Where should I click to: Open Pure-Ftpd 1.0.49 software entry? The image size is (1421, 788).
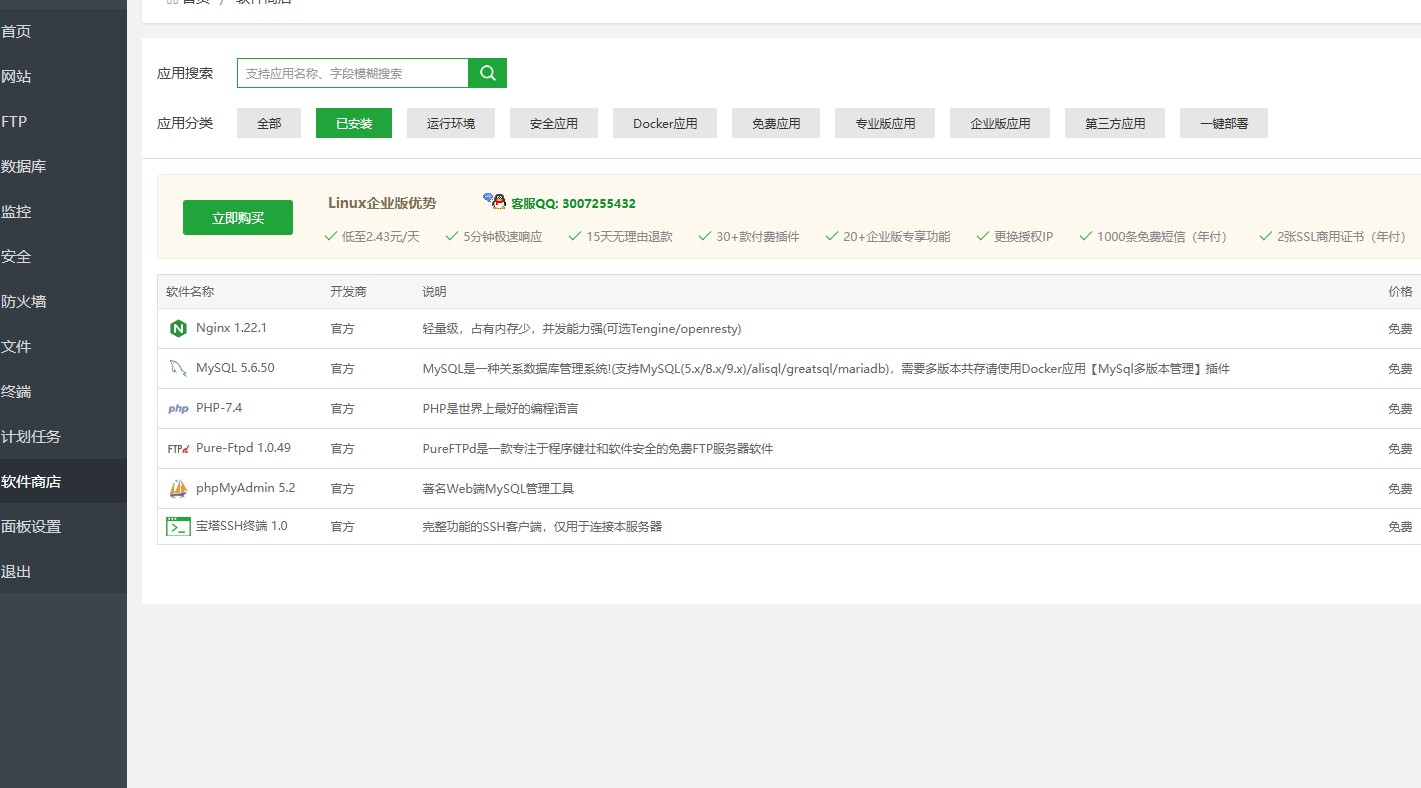coord(243,448)
